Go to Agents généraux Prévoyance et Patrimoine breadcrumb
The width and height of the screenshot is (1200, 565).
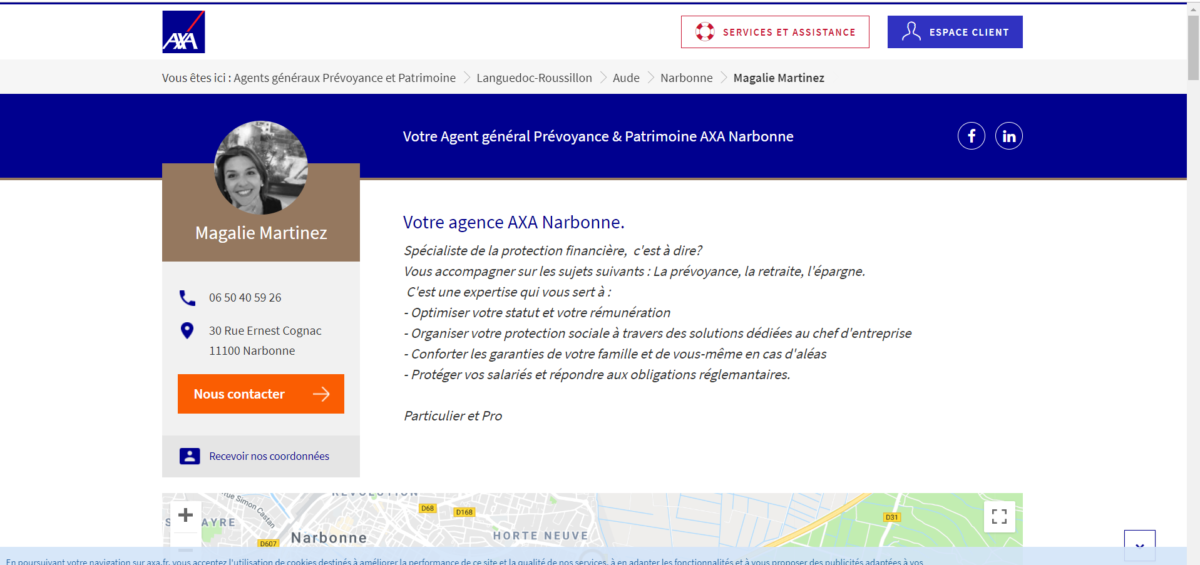[345, 78]
